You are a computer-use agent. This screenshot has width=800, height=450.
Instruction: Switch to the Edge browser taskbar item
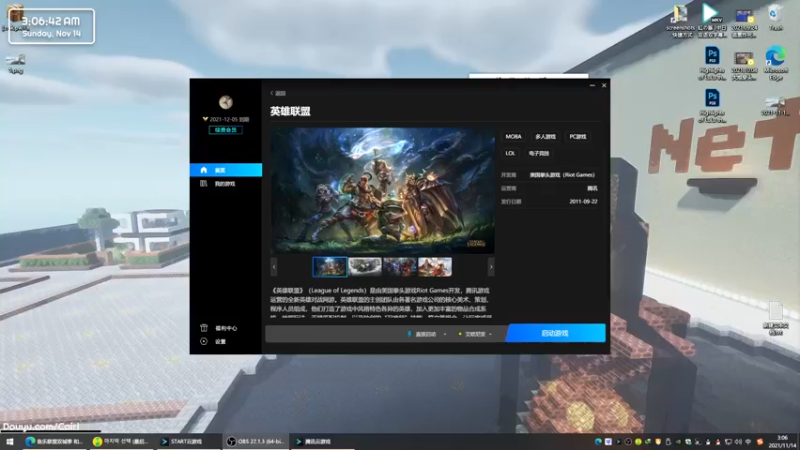click(54, 442)
